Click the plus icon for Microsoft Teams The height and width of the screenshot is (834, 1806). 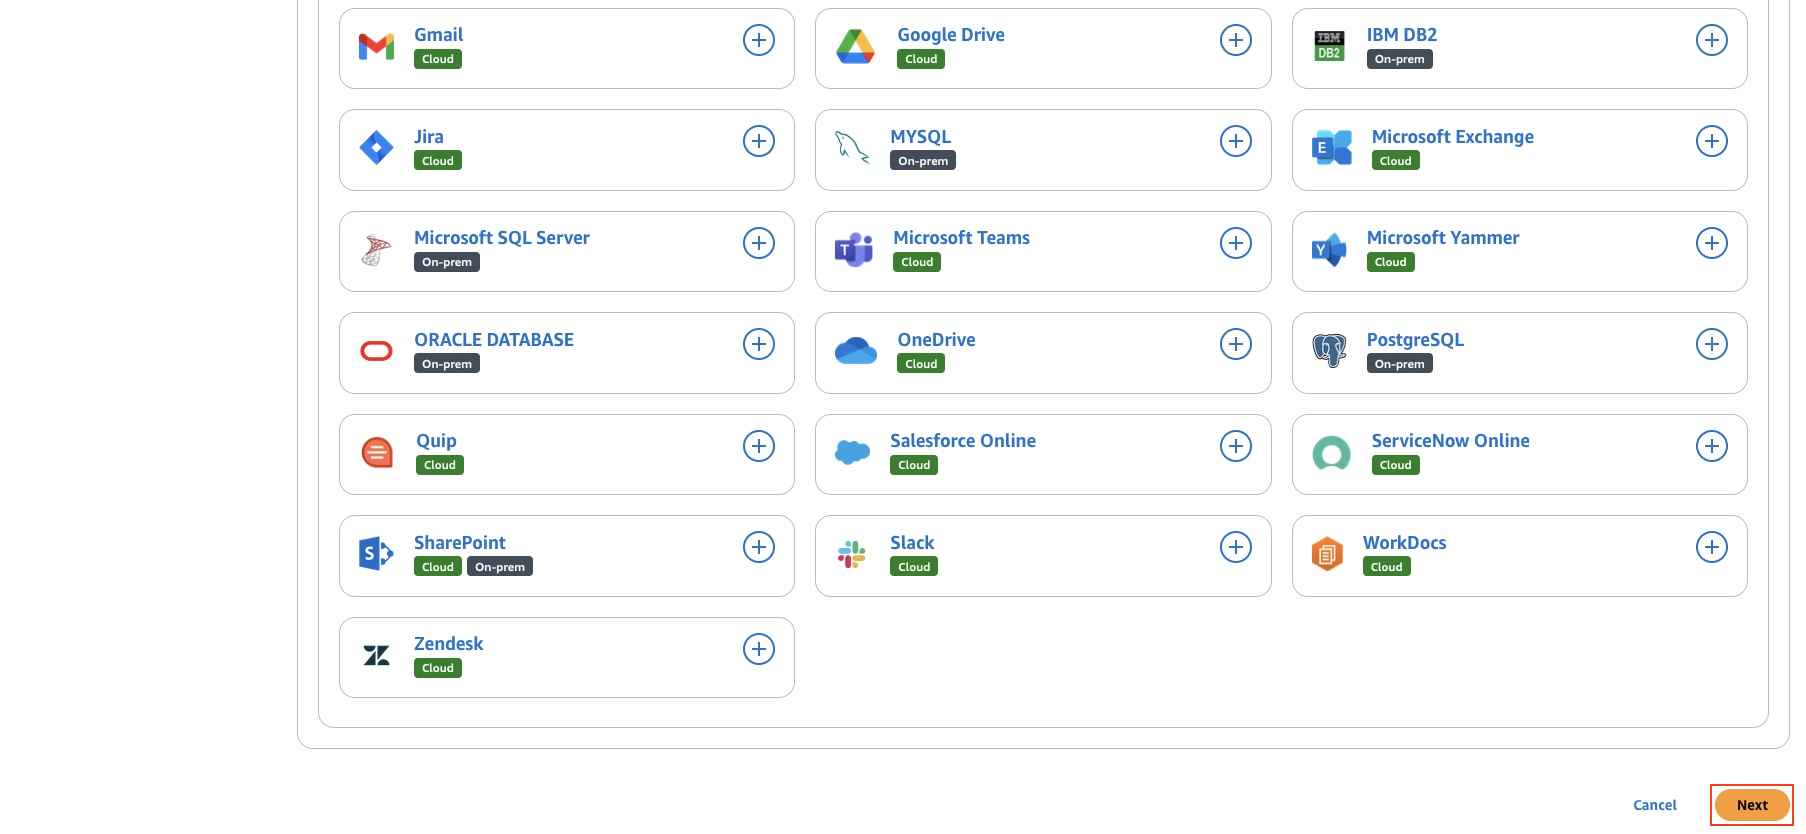click(1236, 243)
